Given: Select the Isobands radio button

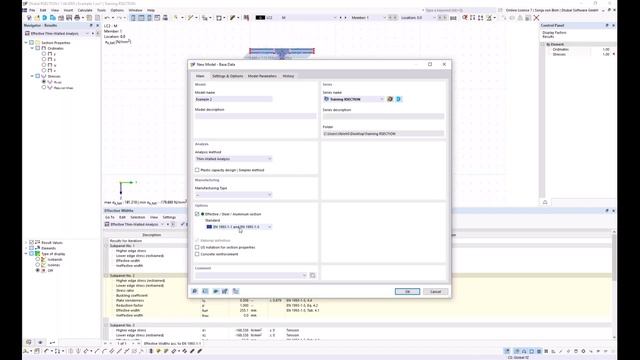Looking at the screenshot, I should [38, 259].
